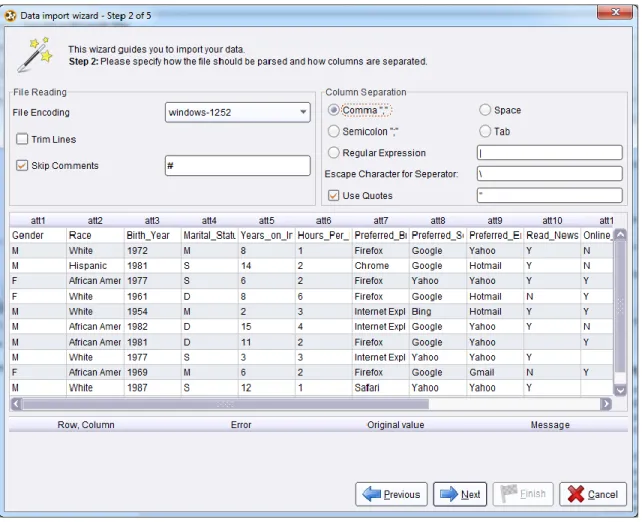Click the horizontal scrollbar thumb

tap(225, 404)
